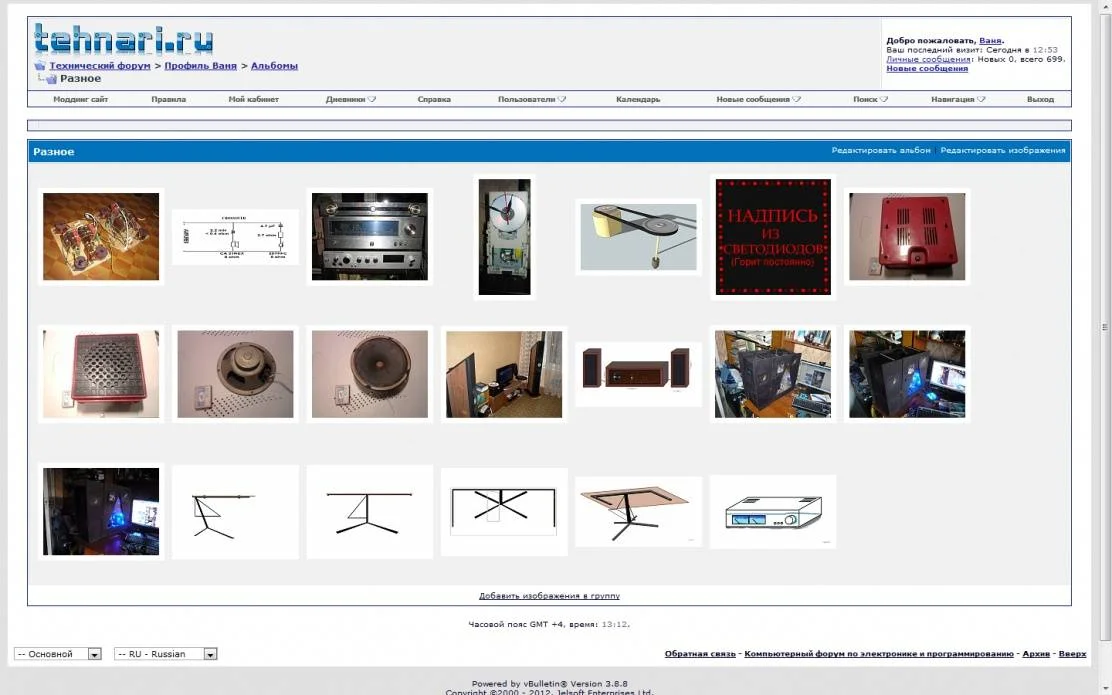
Task: Click the tehnari.ru site logo
Action: [123, 40]
